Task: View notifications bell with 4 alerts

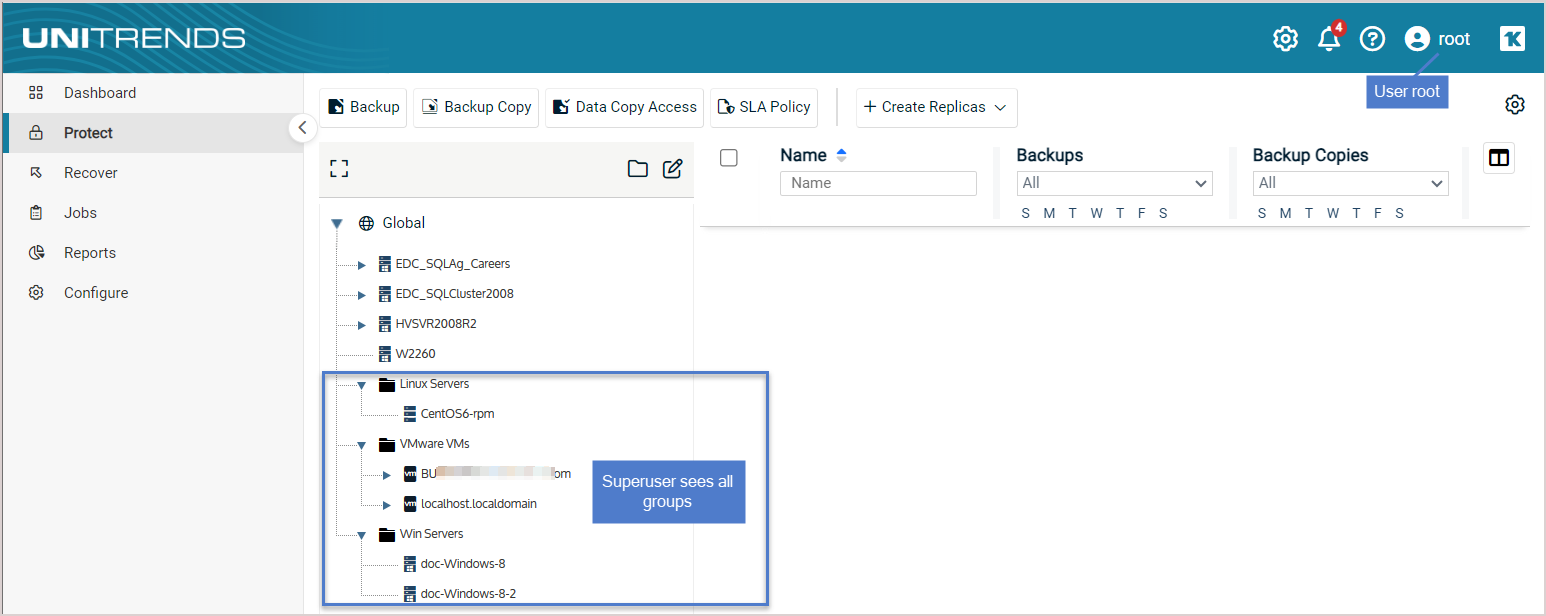Action: [x=1329, y=38]
